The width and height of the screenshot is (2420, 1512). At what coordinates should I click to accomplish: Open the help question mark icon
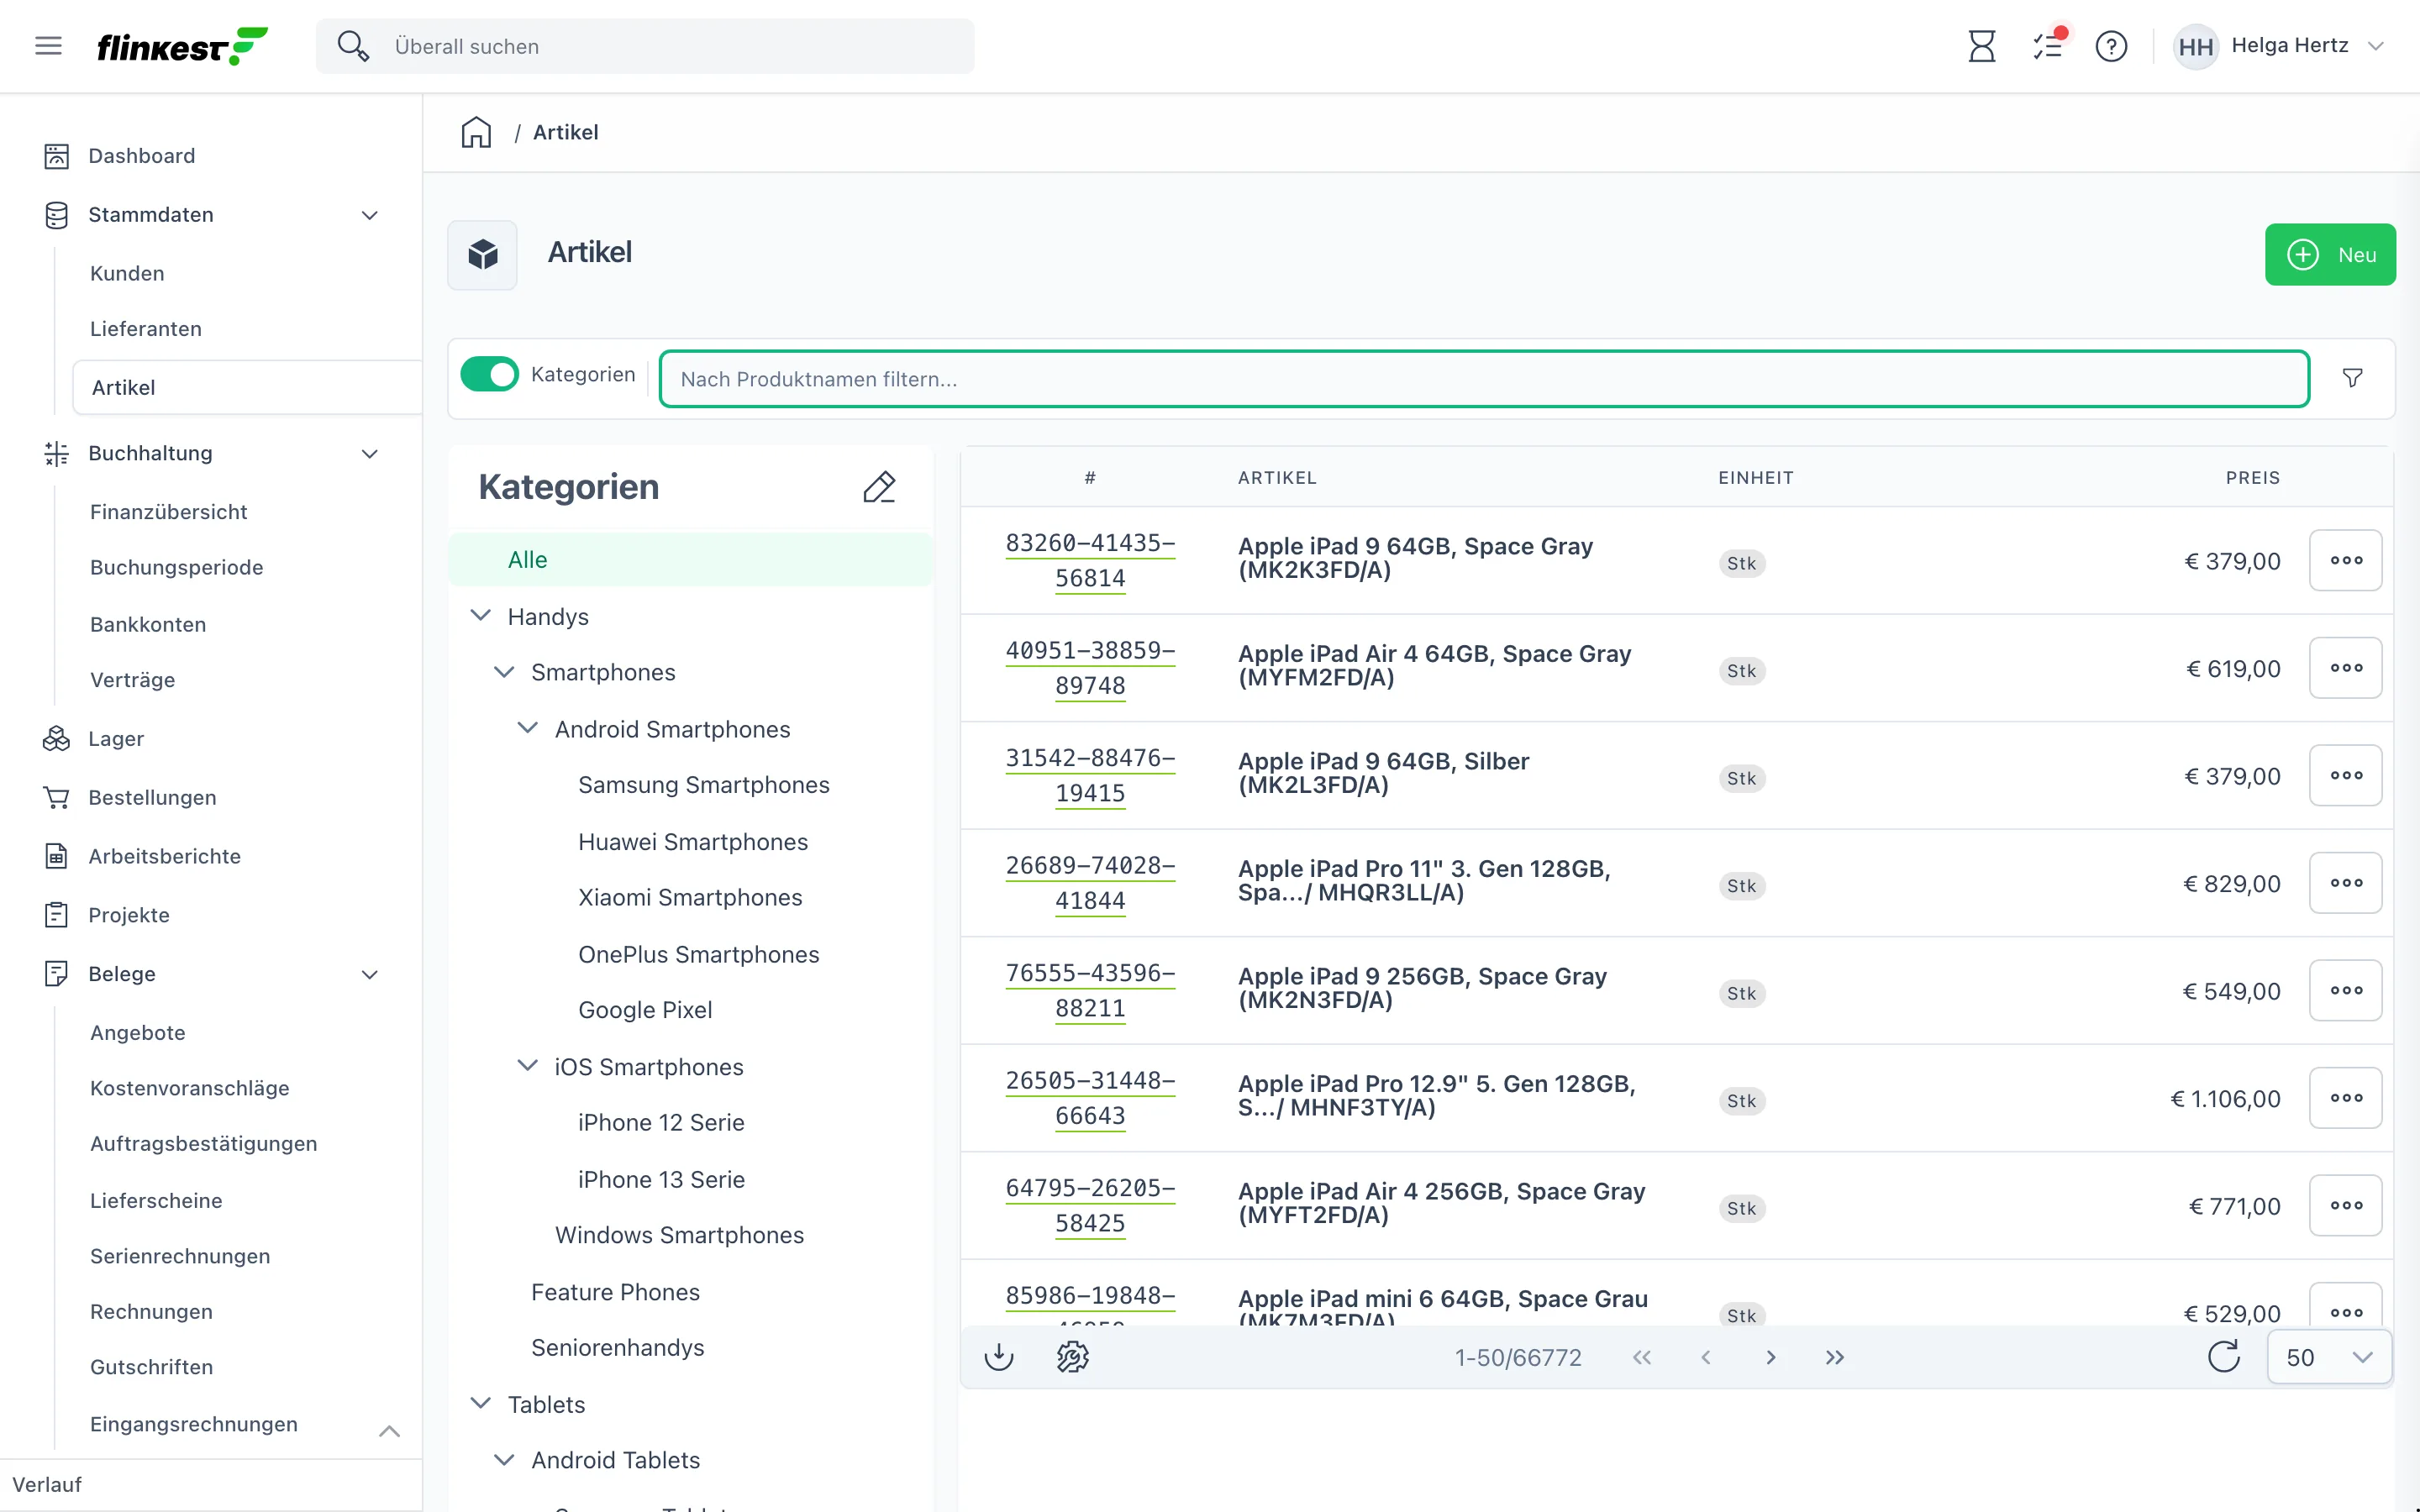coord(2111,46)
